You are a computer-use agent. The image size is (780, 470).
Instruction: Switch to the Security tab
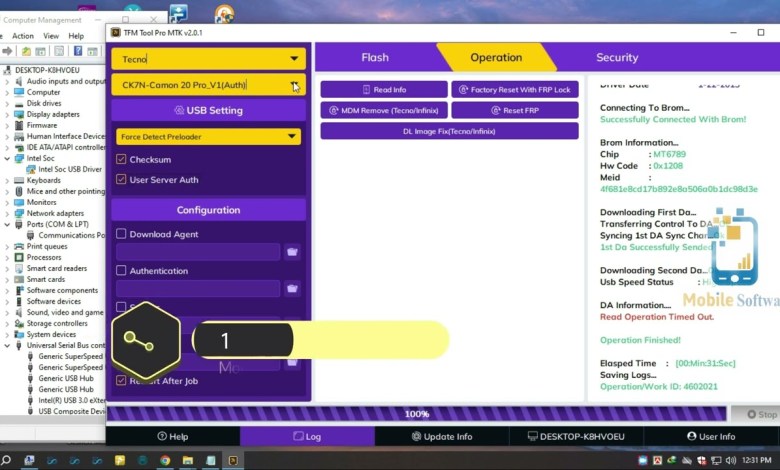coord(617,58)
